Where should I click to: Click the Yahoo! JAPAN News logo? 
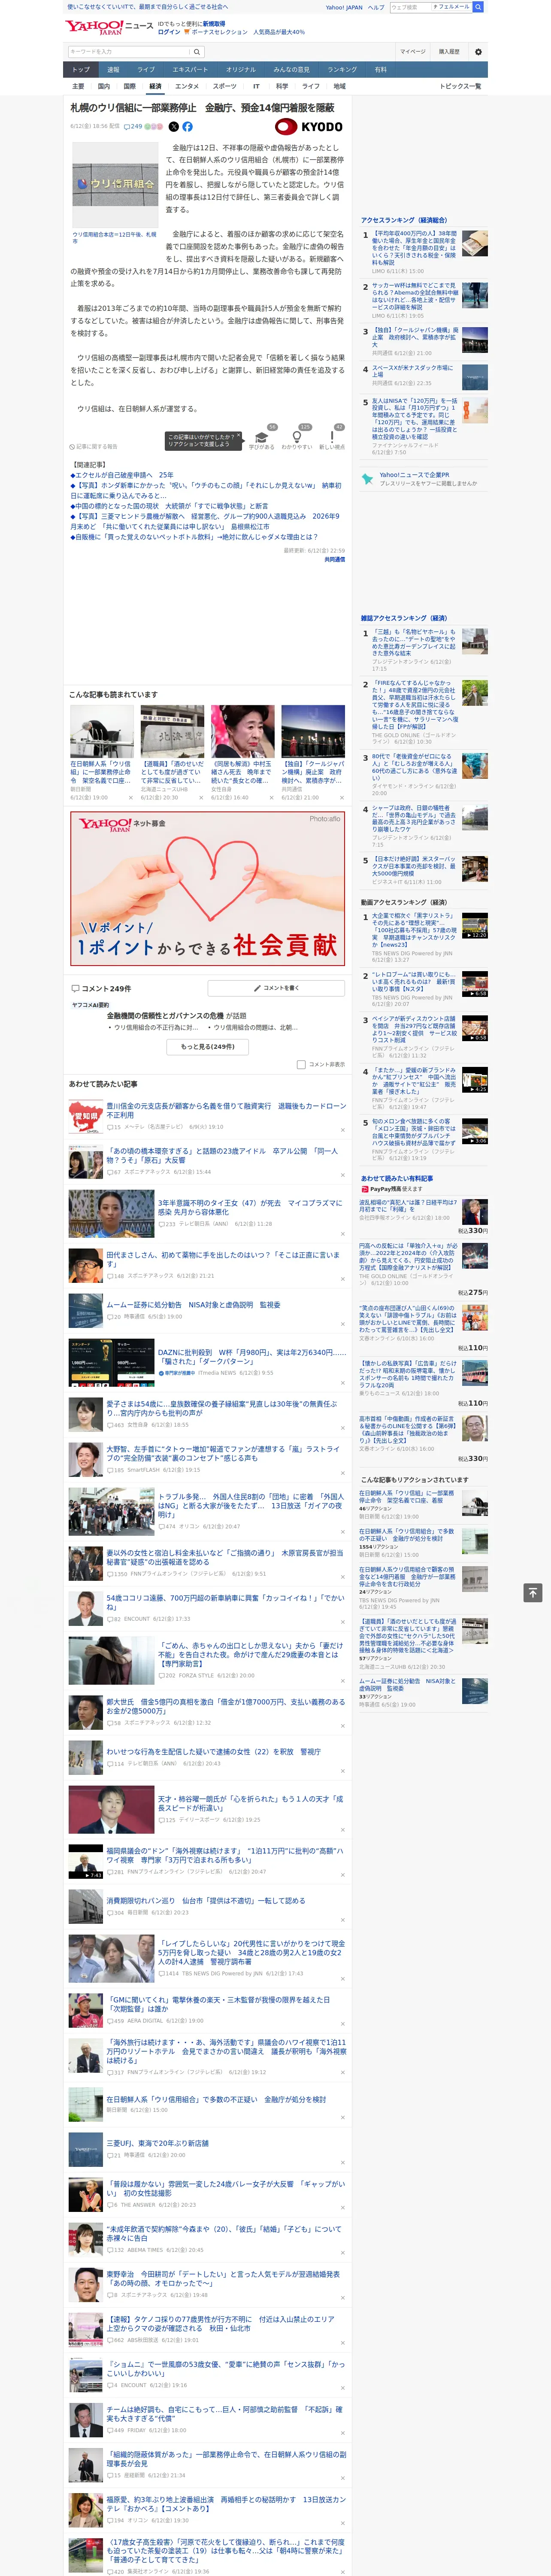point(109,27)
